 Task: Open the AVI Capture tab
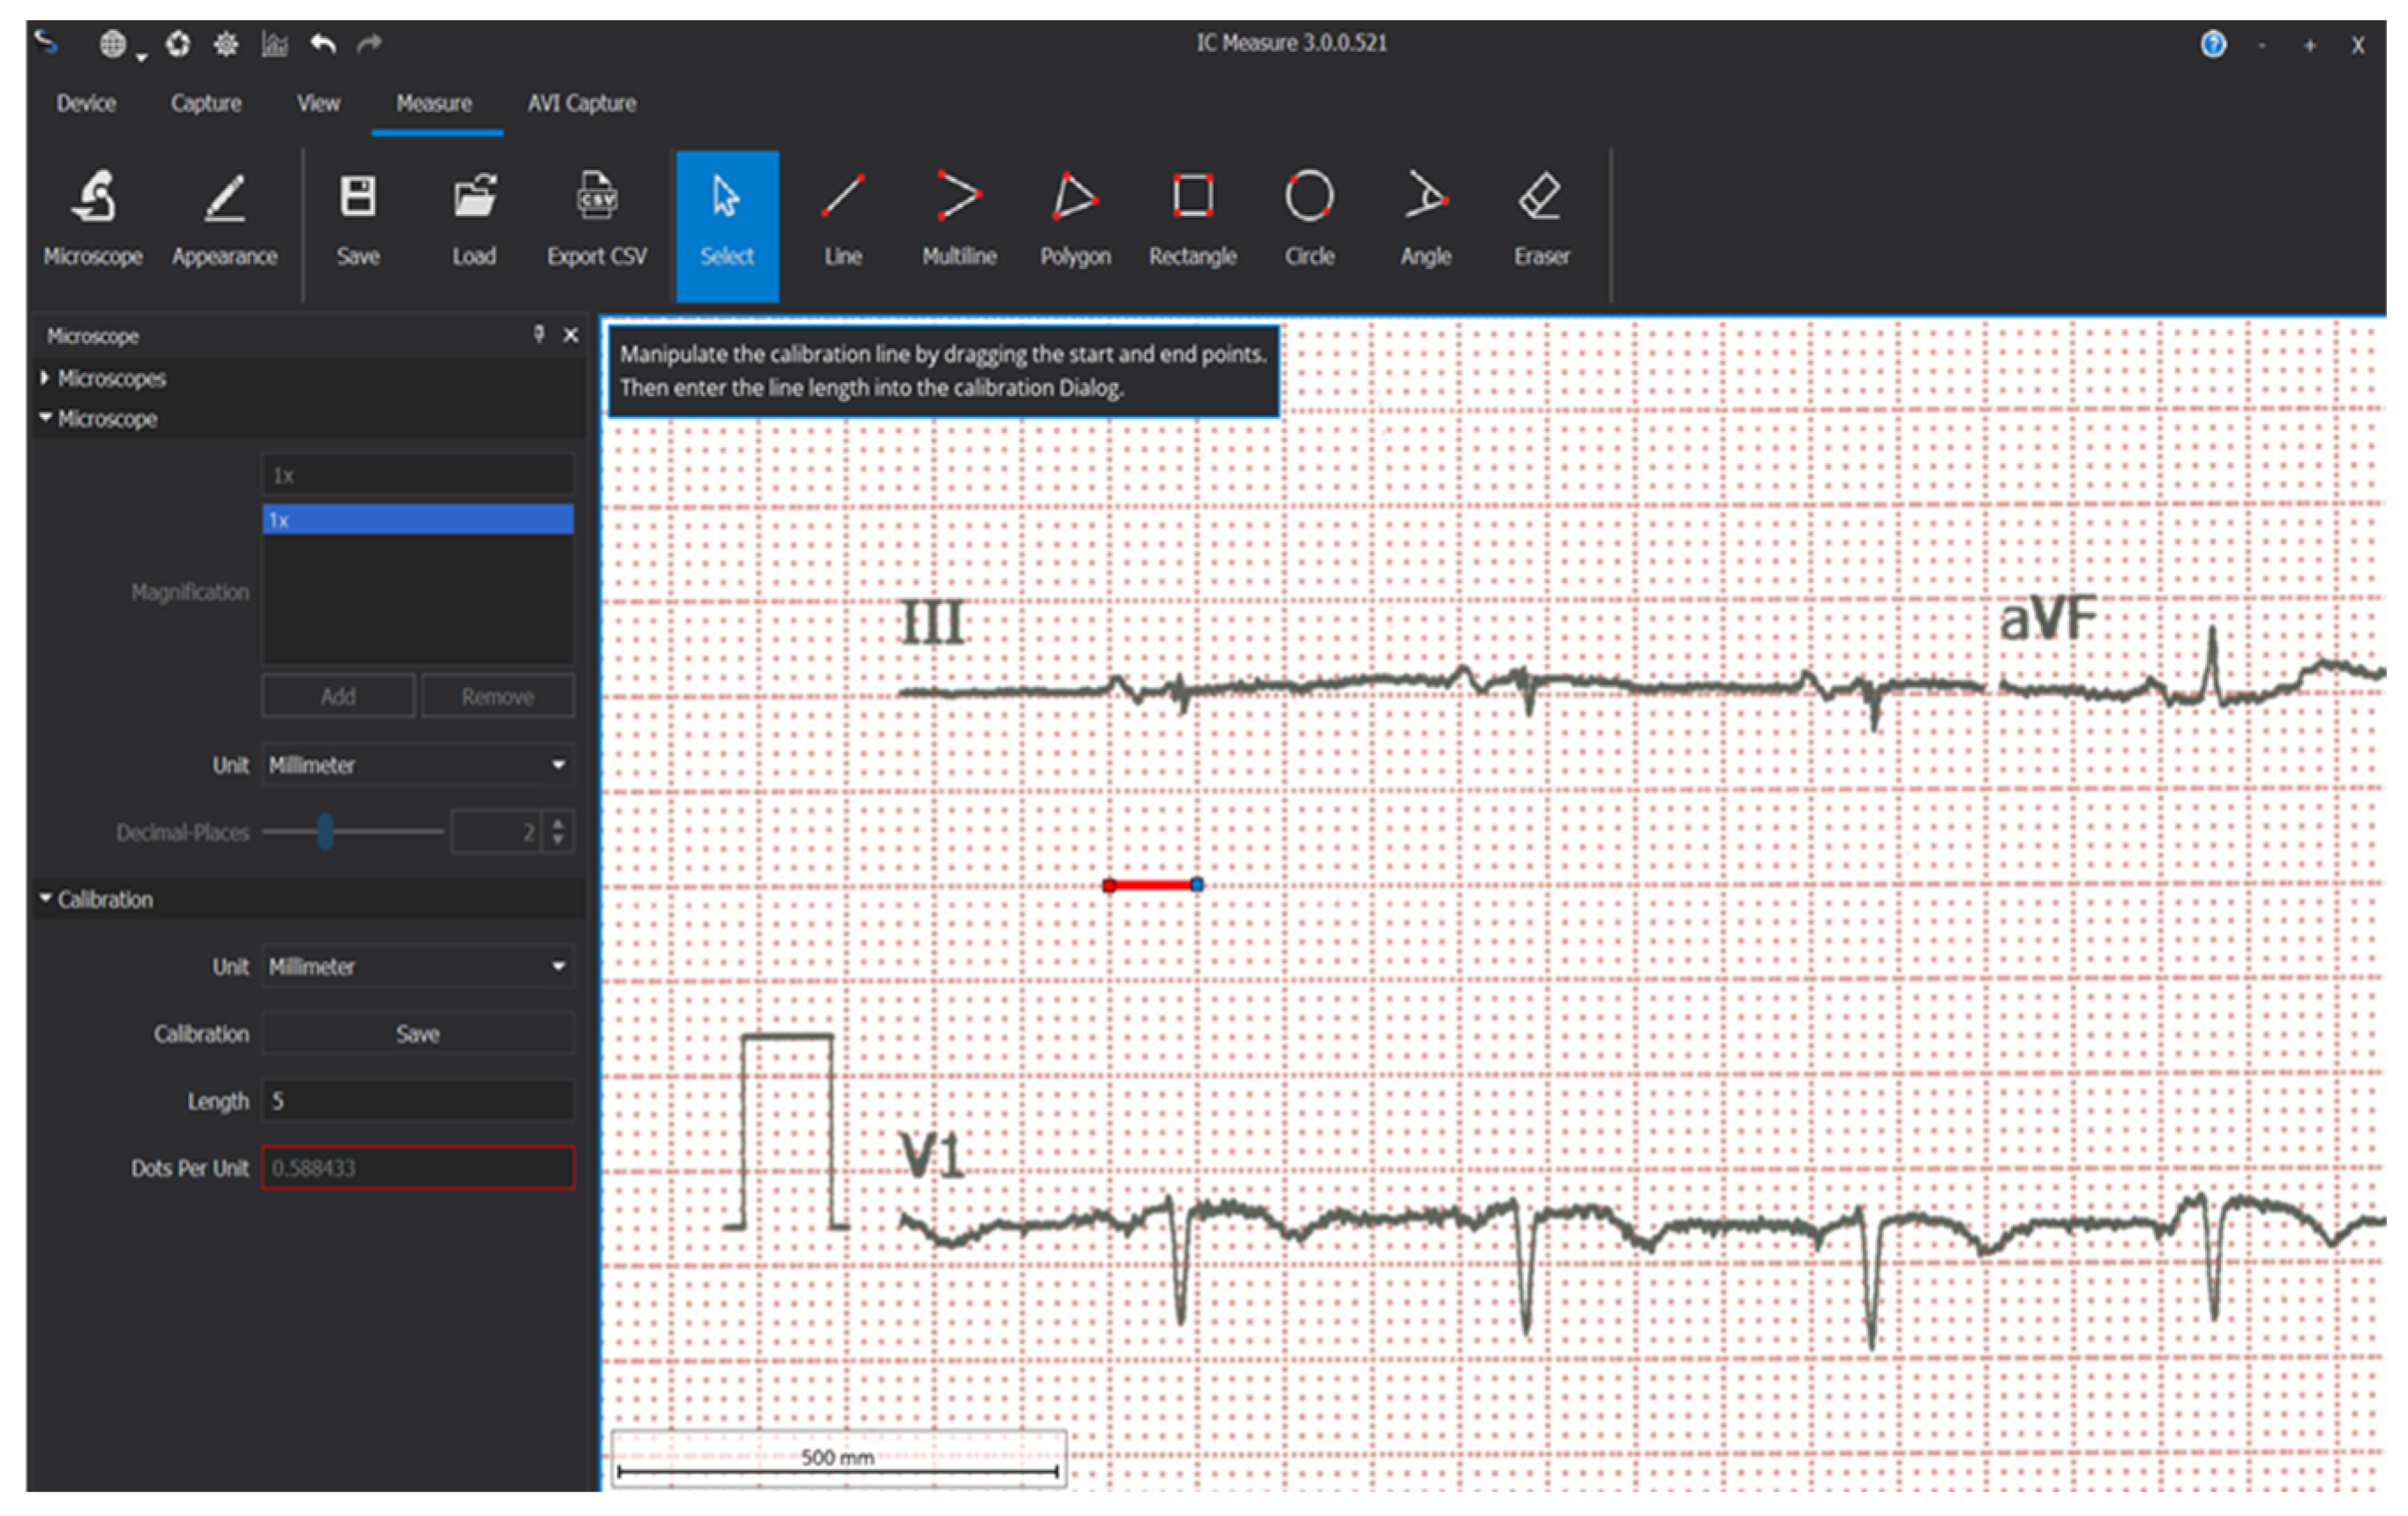pyautogui.click(x=581, y=103)
